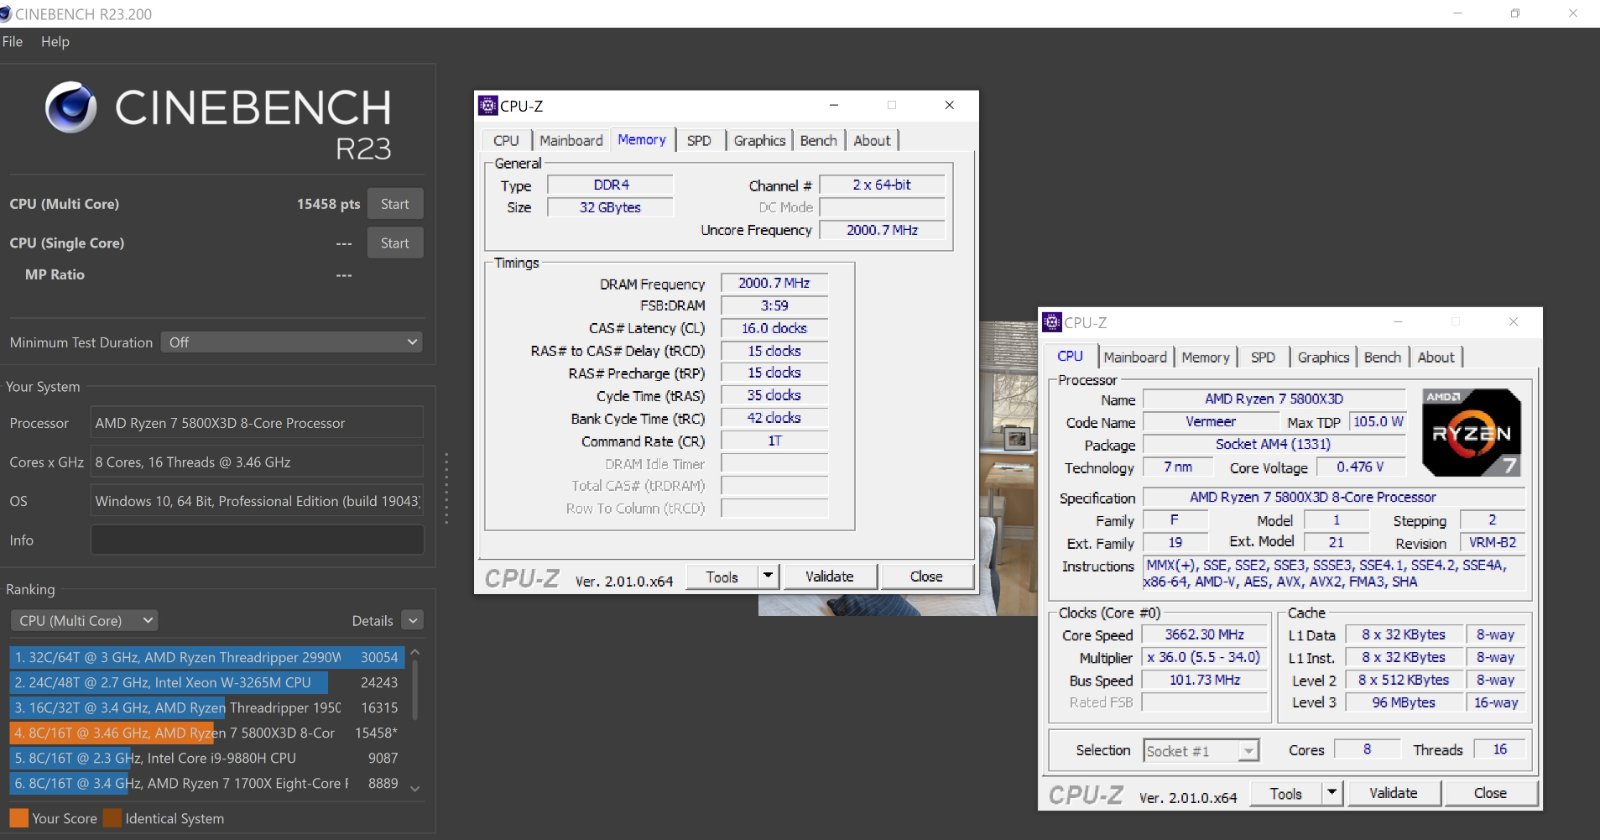The height and width of the screenshot is (840, 1600).
Task: Click Validate in processor CPU-Z window
Action: point(1393,794)
